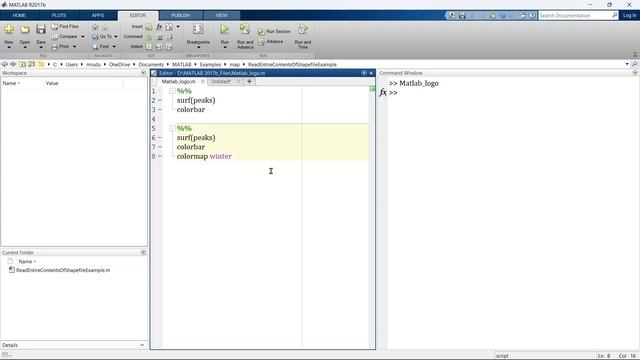Collapse code section at line 5
Image resolution: width=640 pixels, height=360 pixels.
[172, 128]
